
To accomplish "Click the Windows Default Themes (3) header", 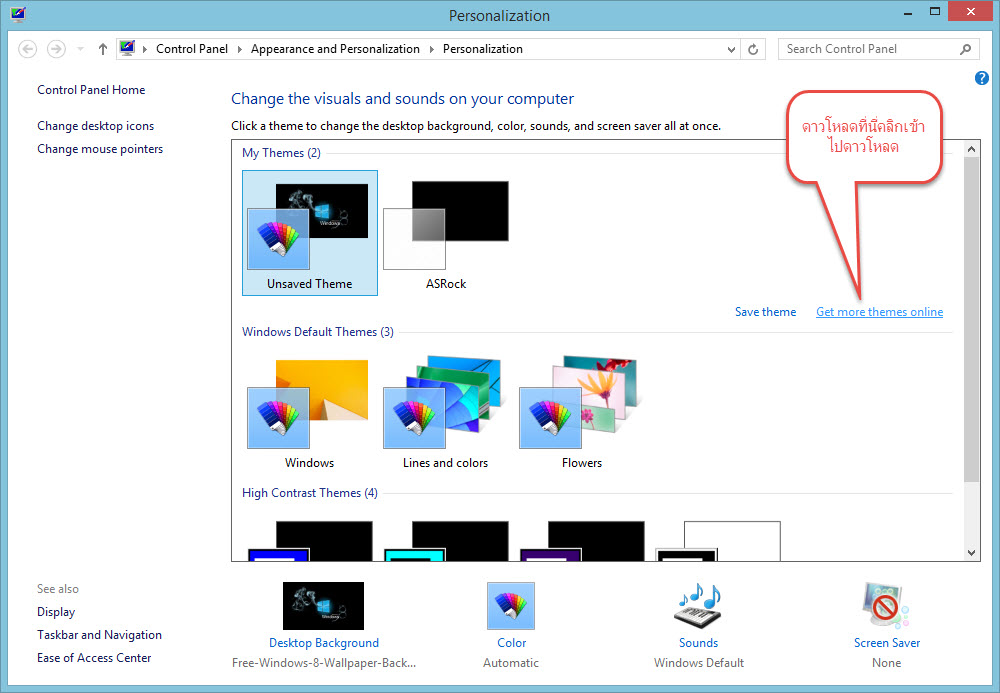I will (318, 332).
